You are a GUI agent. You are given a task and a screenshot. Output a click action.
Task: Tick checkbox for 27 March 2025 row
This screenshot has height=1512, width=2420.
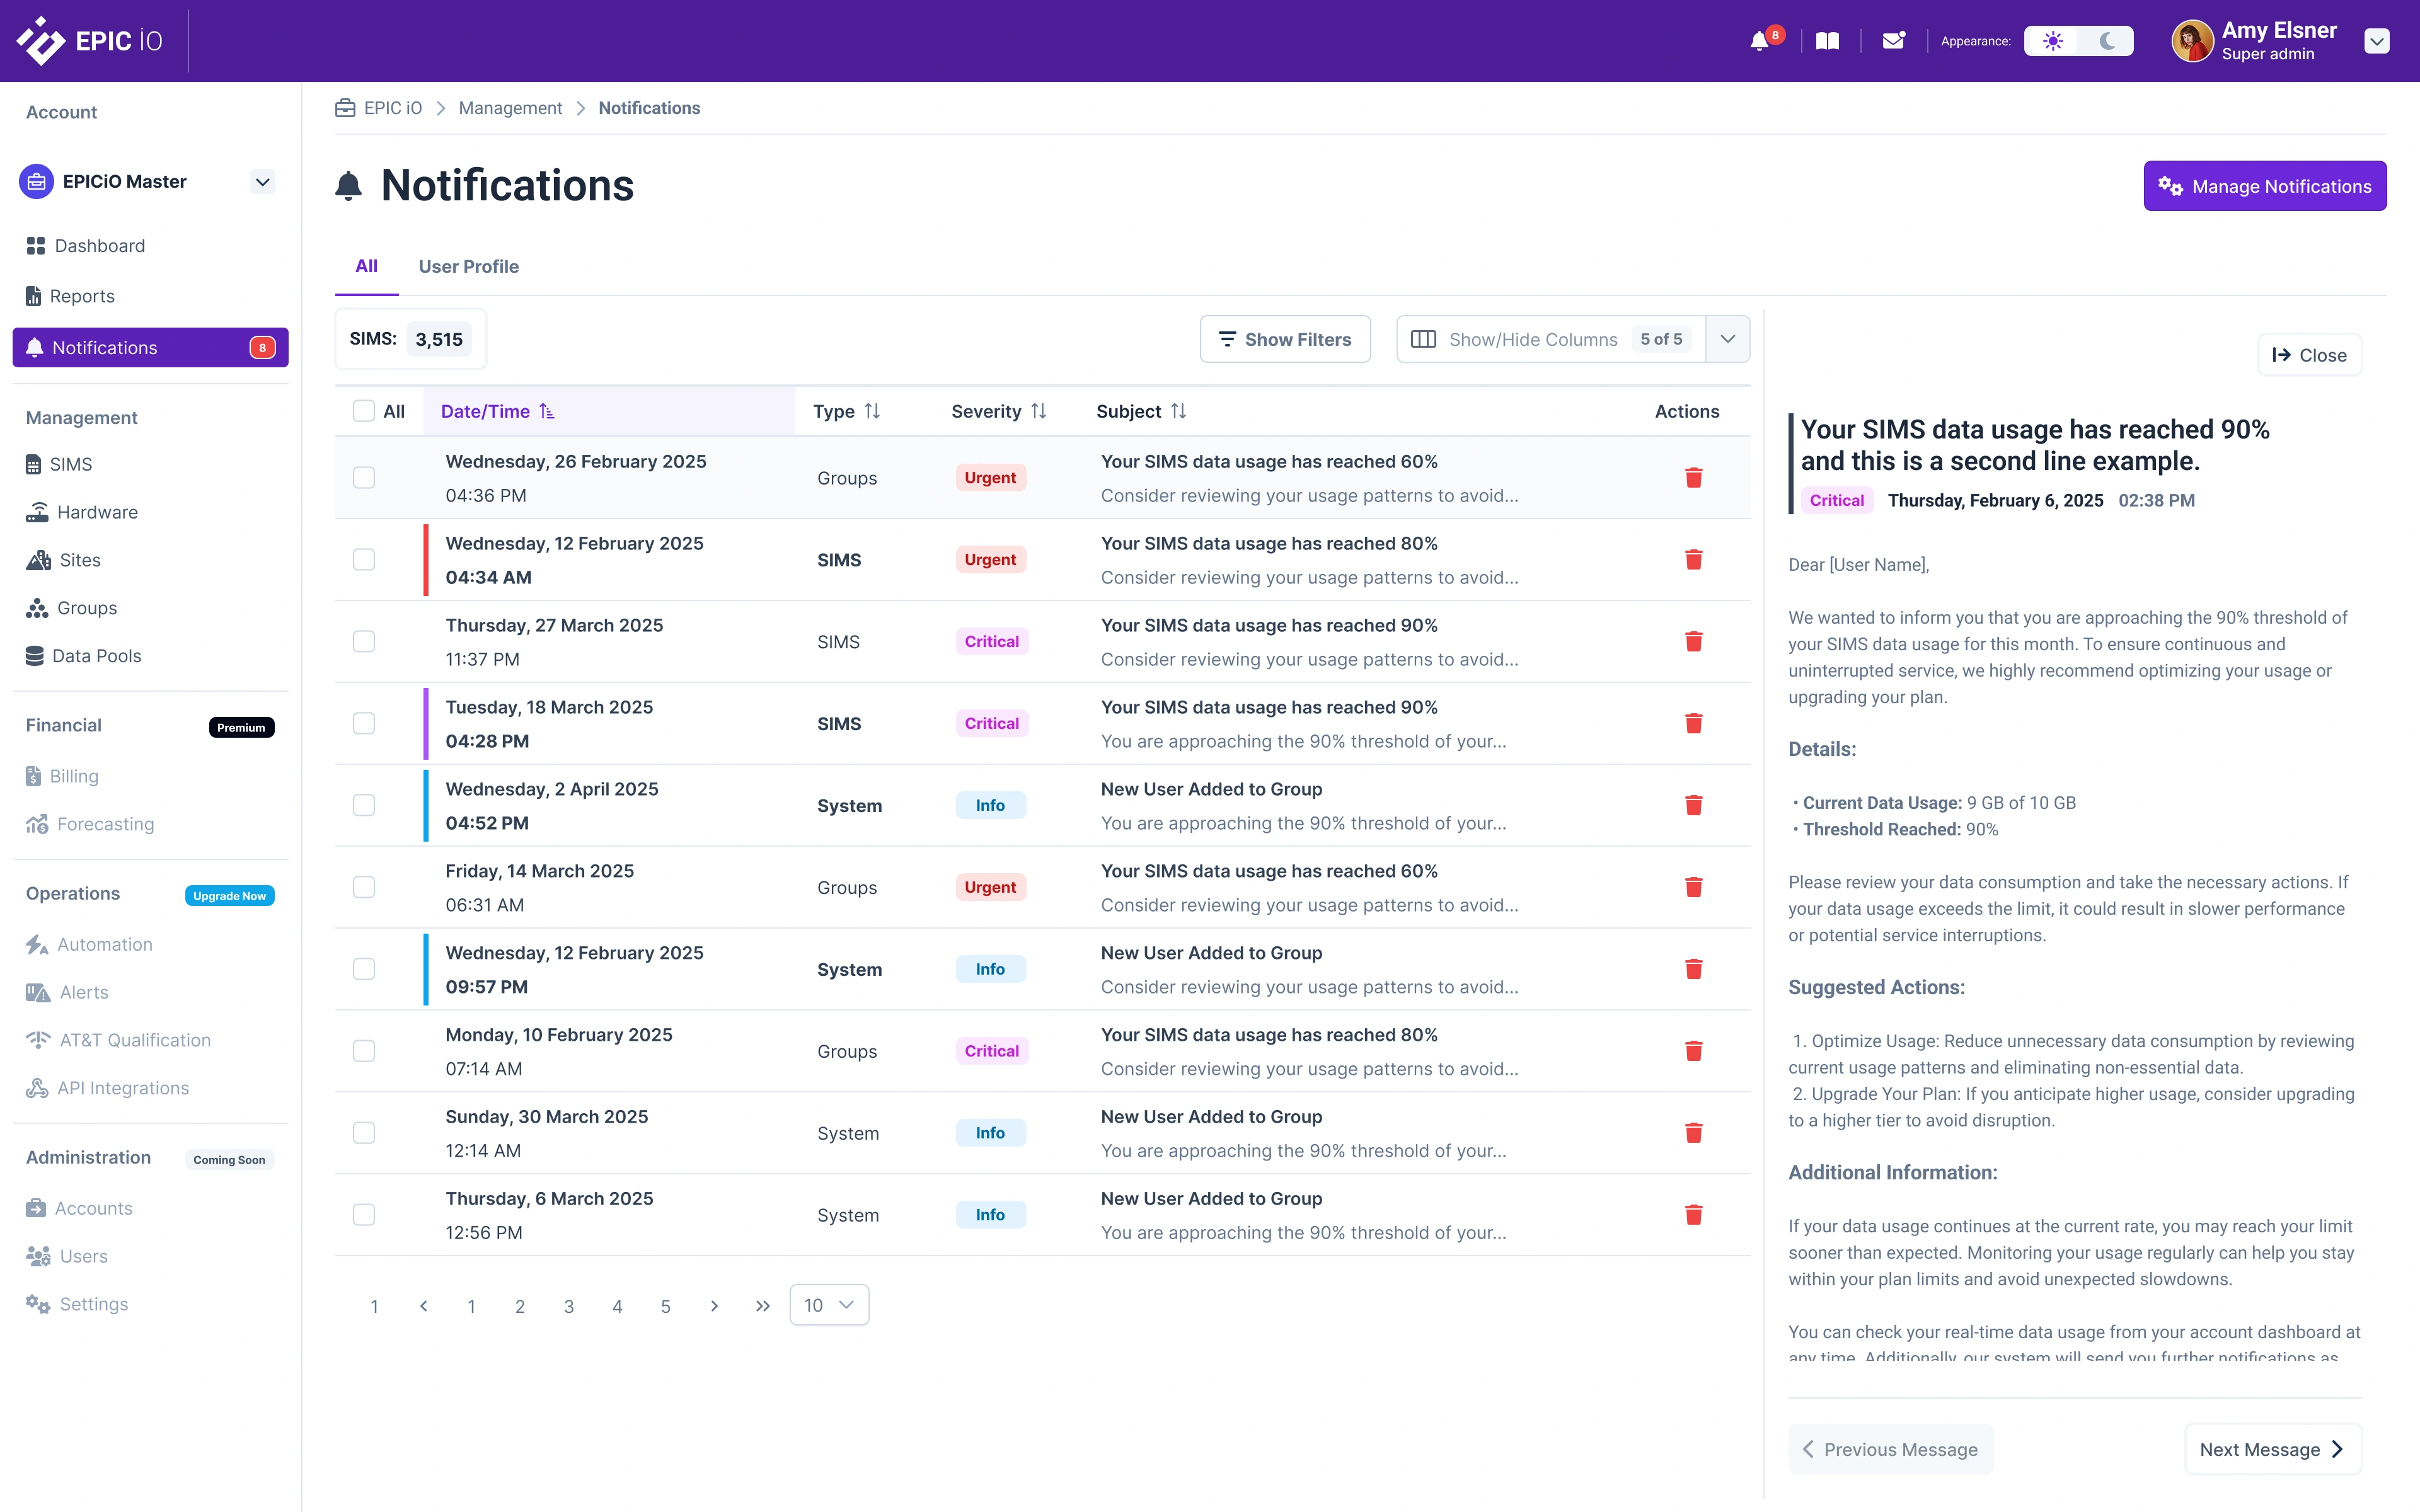coord(364,642)
